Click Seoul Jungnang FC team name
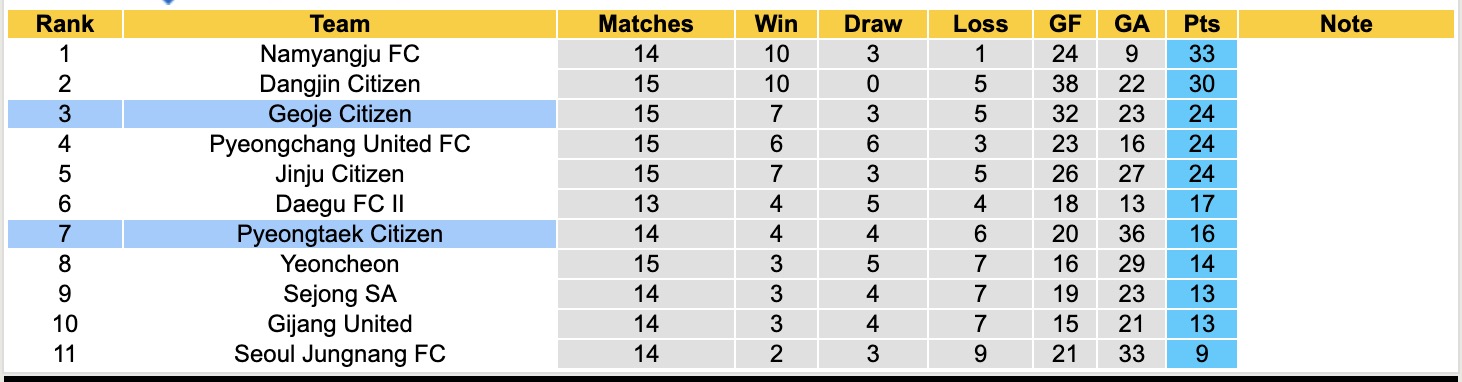 340,354
